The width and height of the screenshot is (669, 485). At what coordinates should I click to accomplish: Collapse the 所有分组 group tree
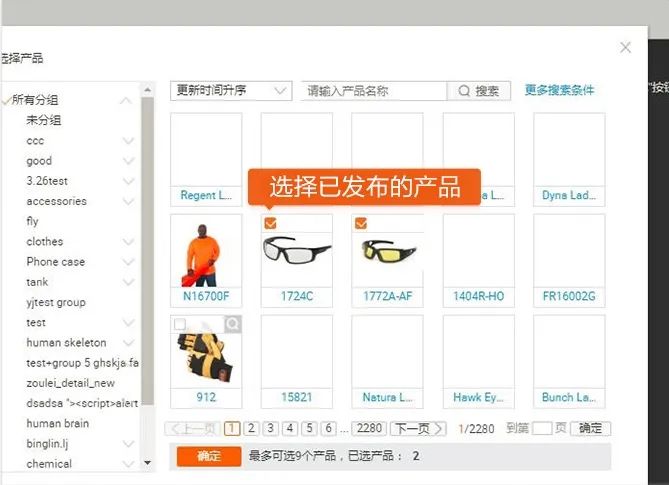(126, 101)
